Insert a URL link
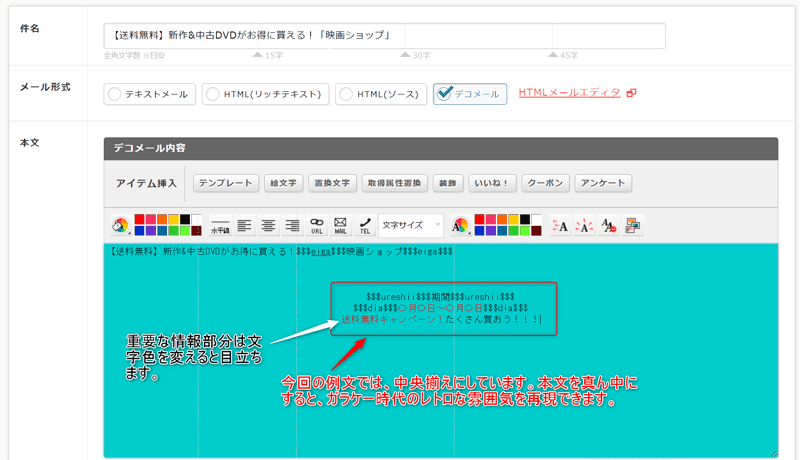Image resolution: width=800 pixels, height=460 pixels. pos(317,225)
